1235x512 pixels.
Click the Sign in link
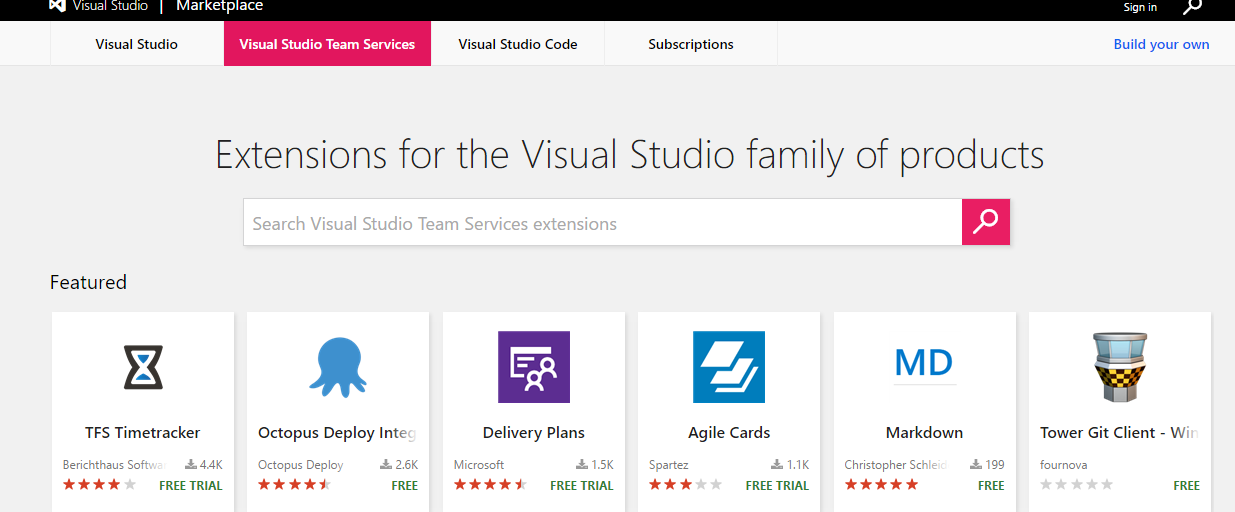point(1140,7)
